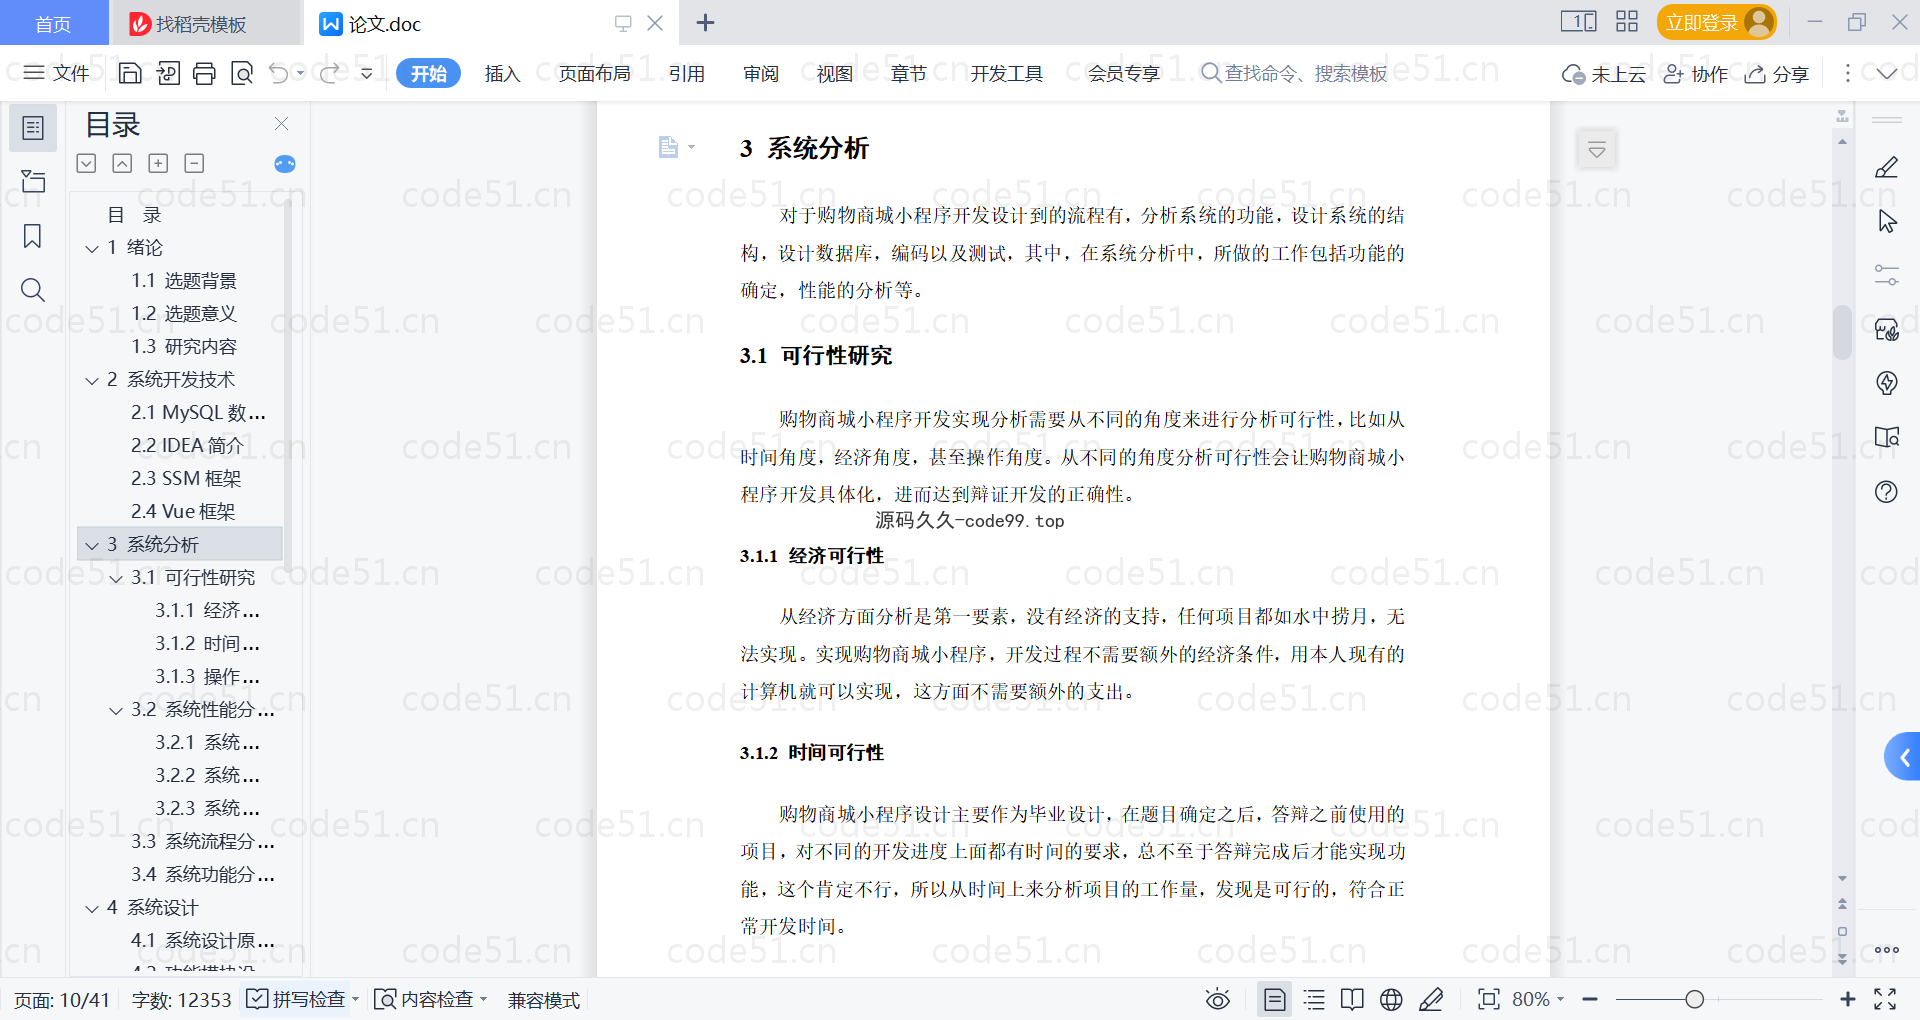Click the document vertical scrollbar thumb
1920x1020 pixels.
(1842, 331)
